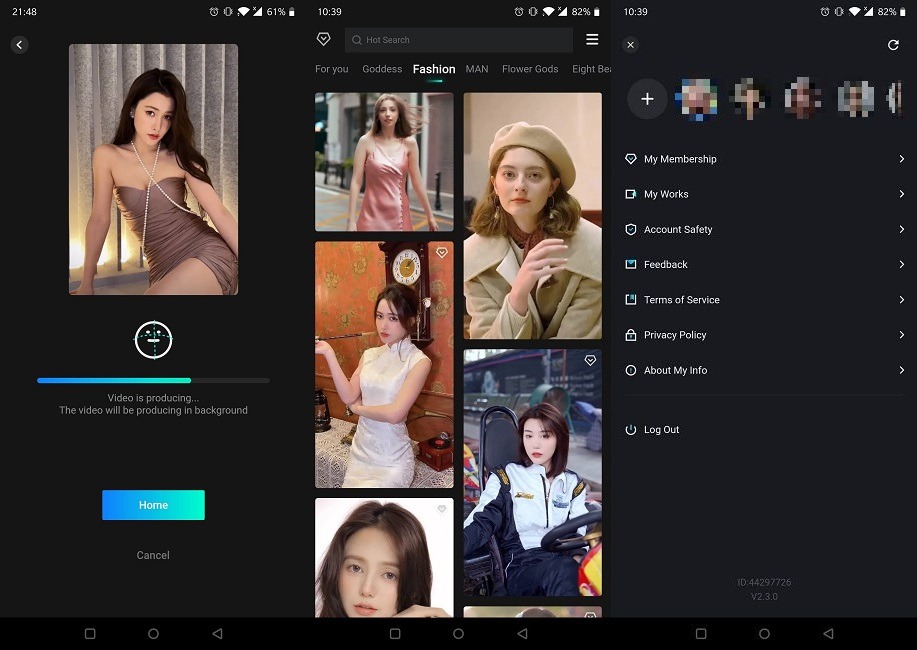Expand Feedback with its chevron
This screenshot has width=917, height=650.
coord(901,264)
